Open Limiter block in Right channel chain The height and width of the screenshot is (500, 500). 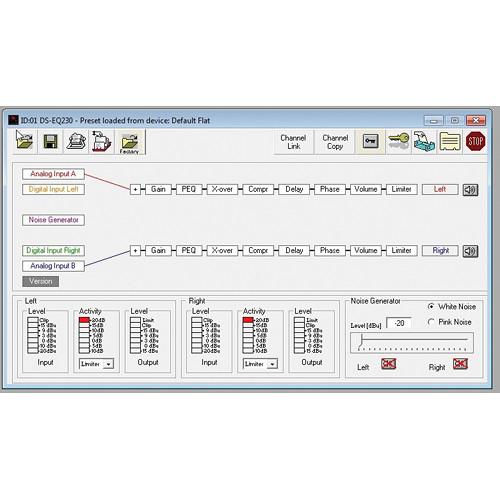pos(401,250)
